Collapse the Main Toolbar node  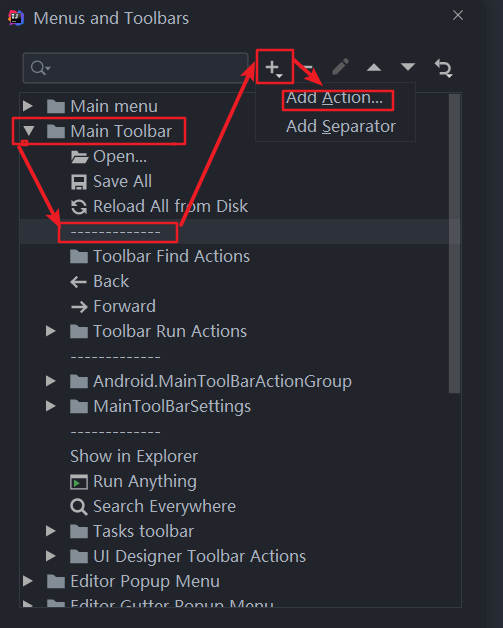click(x=28, y=131)
